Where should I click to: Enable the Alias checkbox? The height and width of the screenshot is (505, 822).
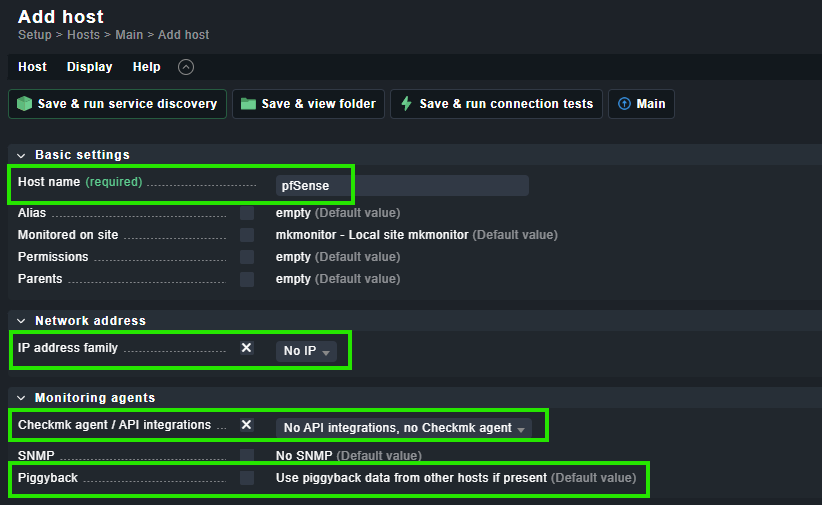tap(246, 213)
